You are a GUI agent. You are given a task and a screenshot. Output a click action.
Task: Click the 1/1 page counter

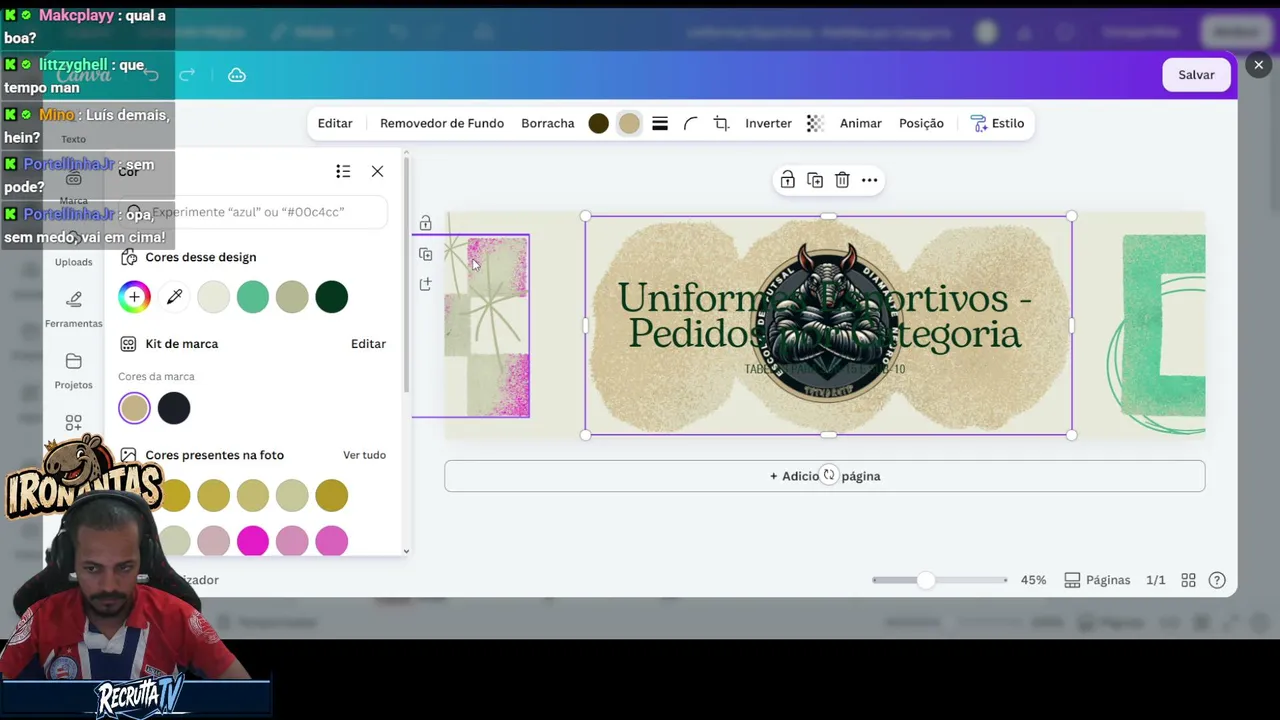(1155, 580)
